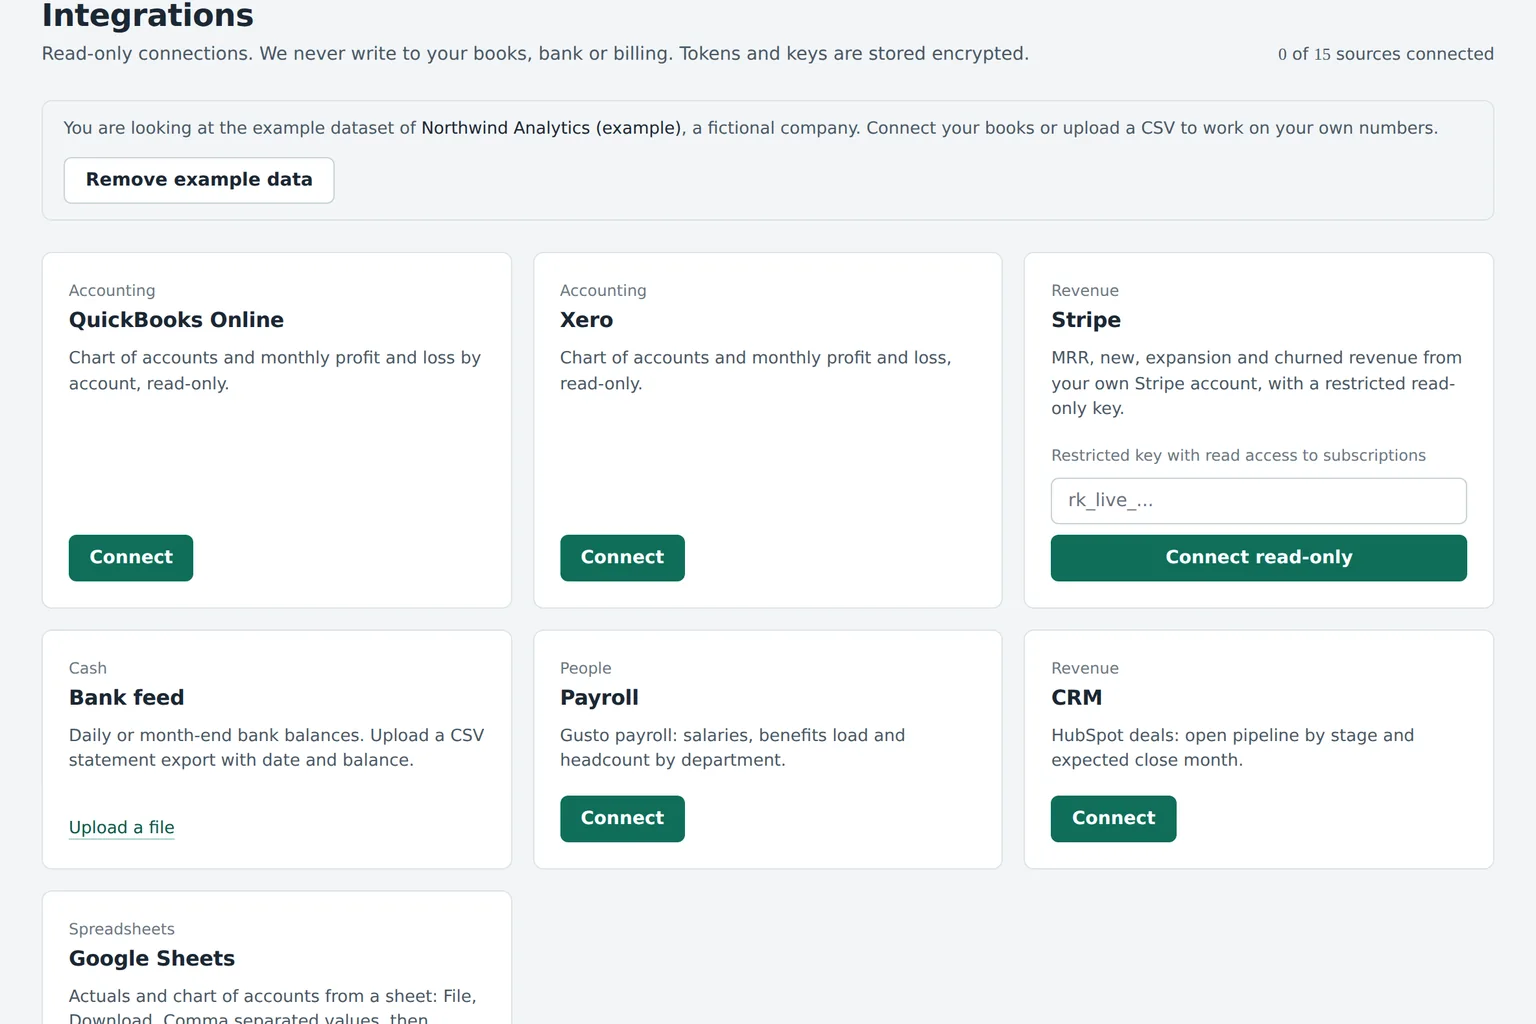The image size is (1536, 1024).
Task: Select the Stripe card title
Action: [1086, 320]
